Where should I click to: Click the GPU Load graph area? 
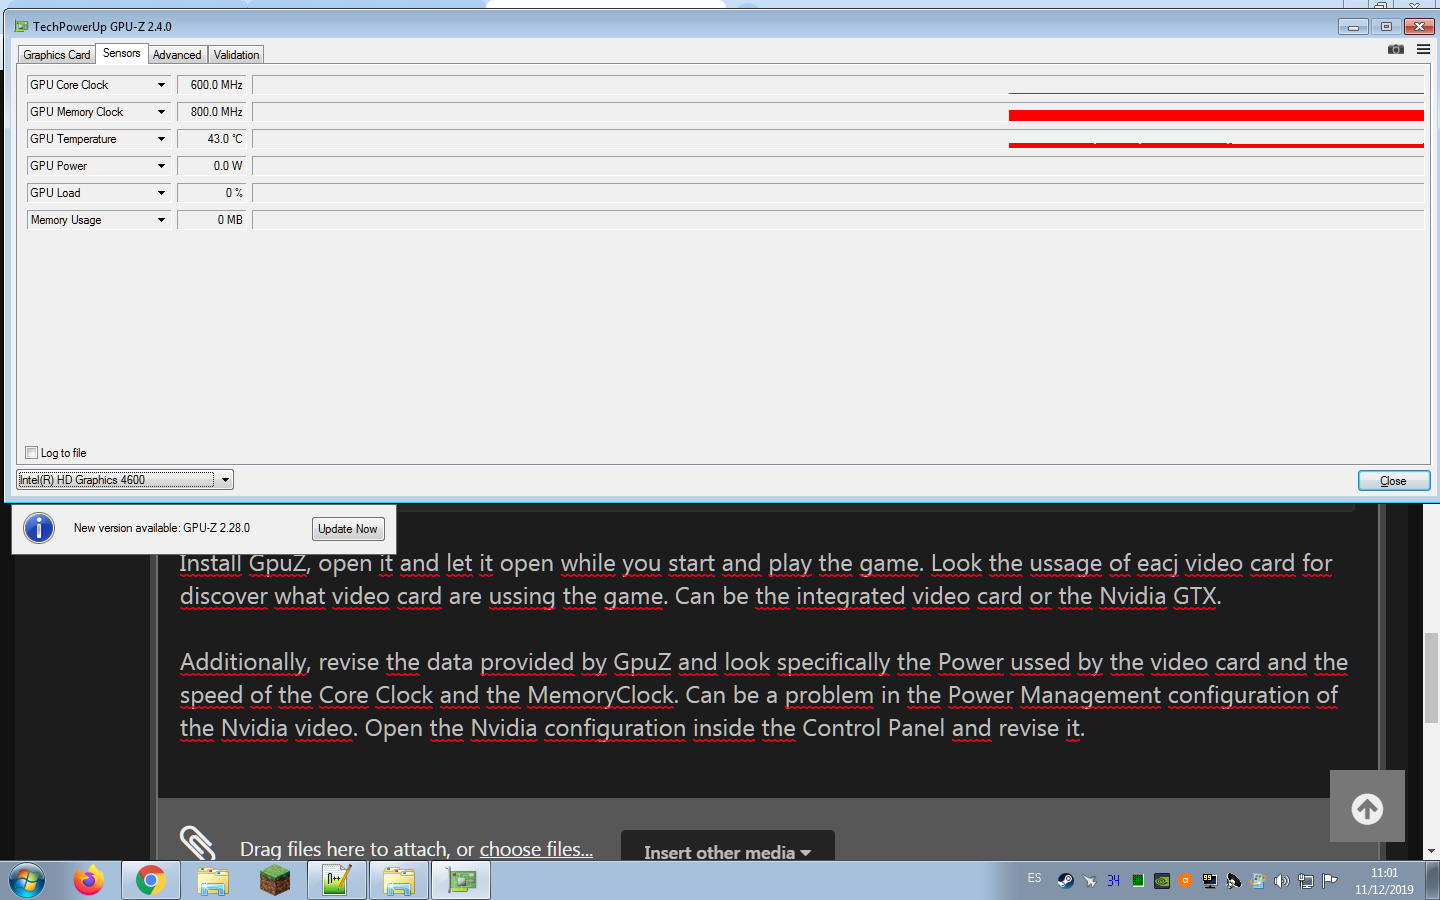[x=838, y=193]
